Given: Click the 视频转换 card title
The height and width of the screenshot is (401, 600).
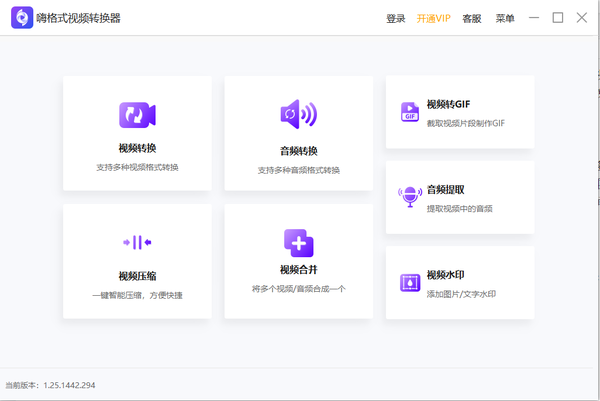Looking at the screenshot, I should [137, 149].
